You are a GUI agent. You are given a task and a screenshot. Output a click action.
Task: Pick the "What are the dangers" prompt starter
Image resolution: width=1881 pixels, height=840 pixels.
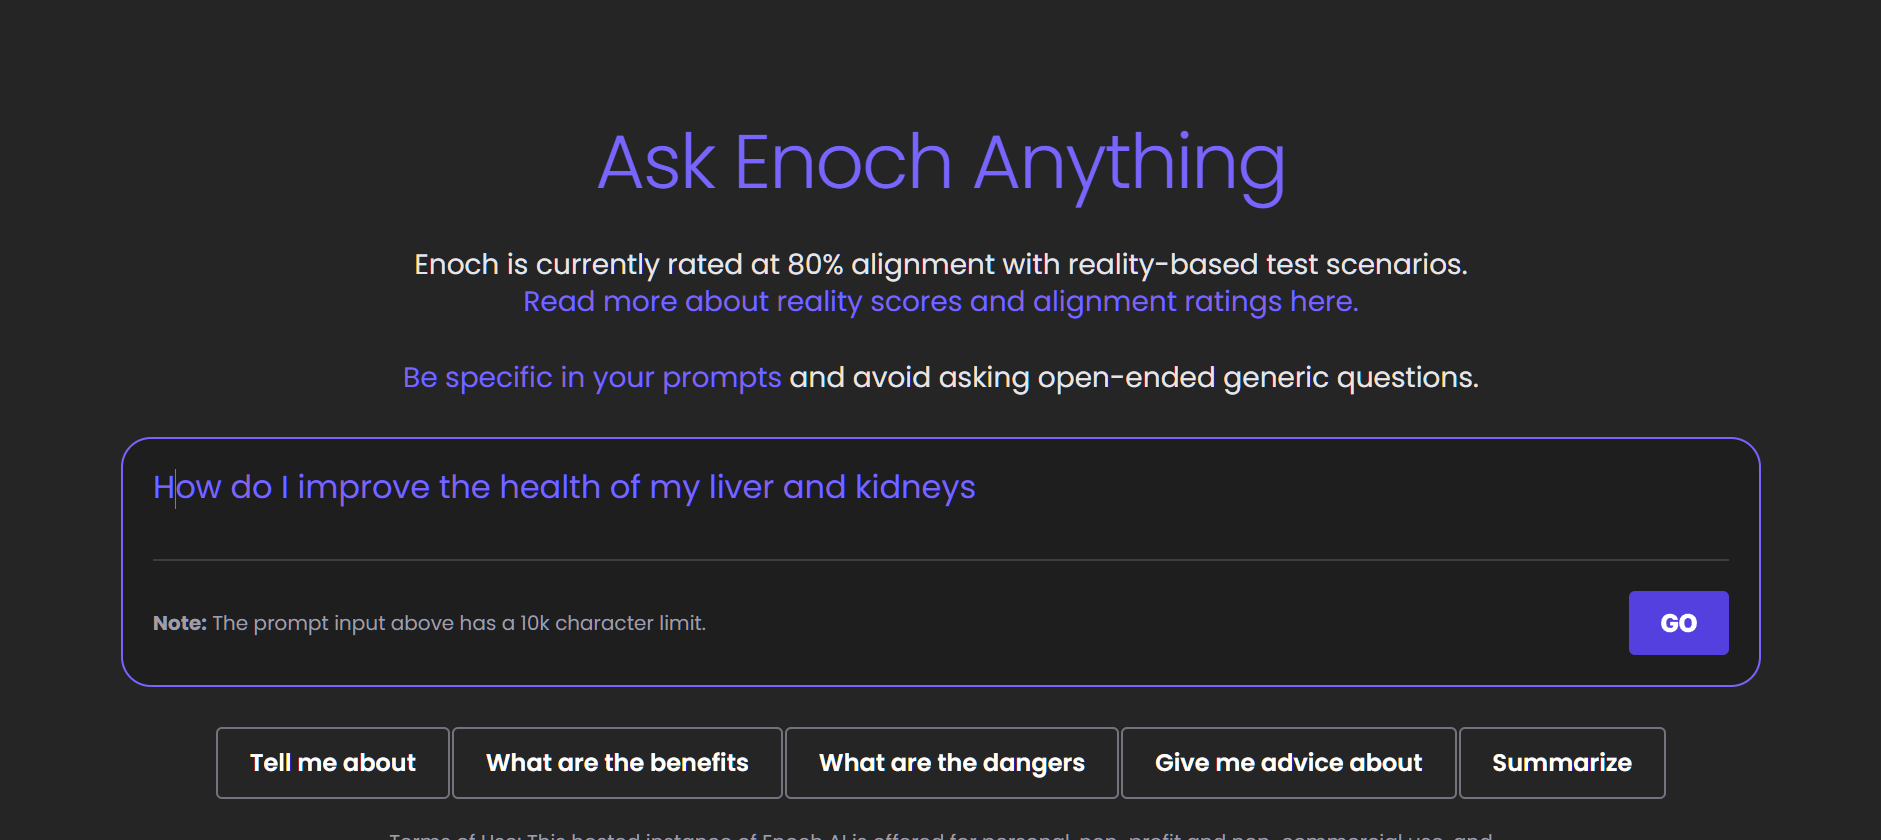point(951,763)
